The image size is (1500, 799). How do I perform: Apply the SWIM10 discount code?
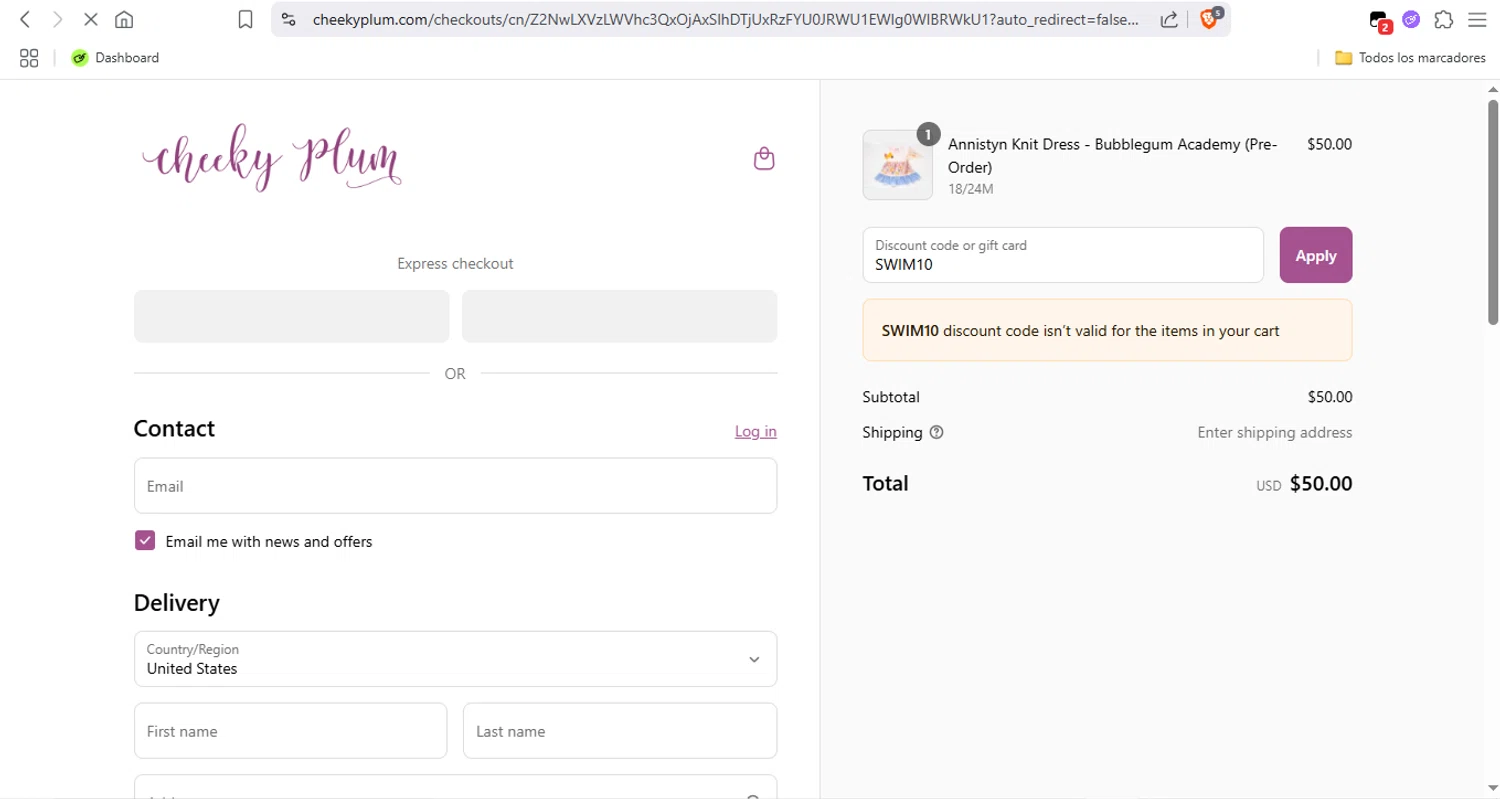[1316, 255]
